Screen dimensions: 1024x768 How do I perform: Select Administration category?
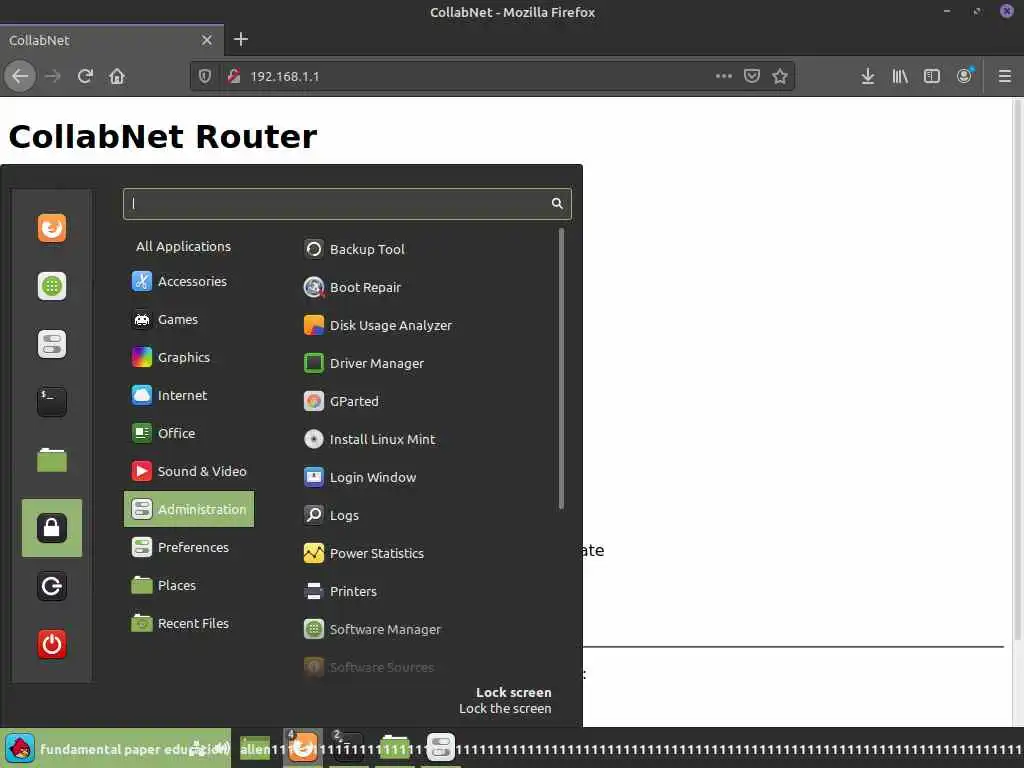coord(189,509)
